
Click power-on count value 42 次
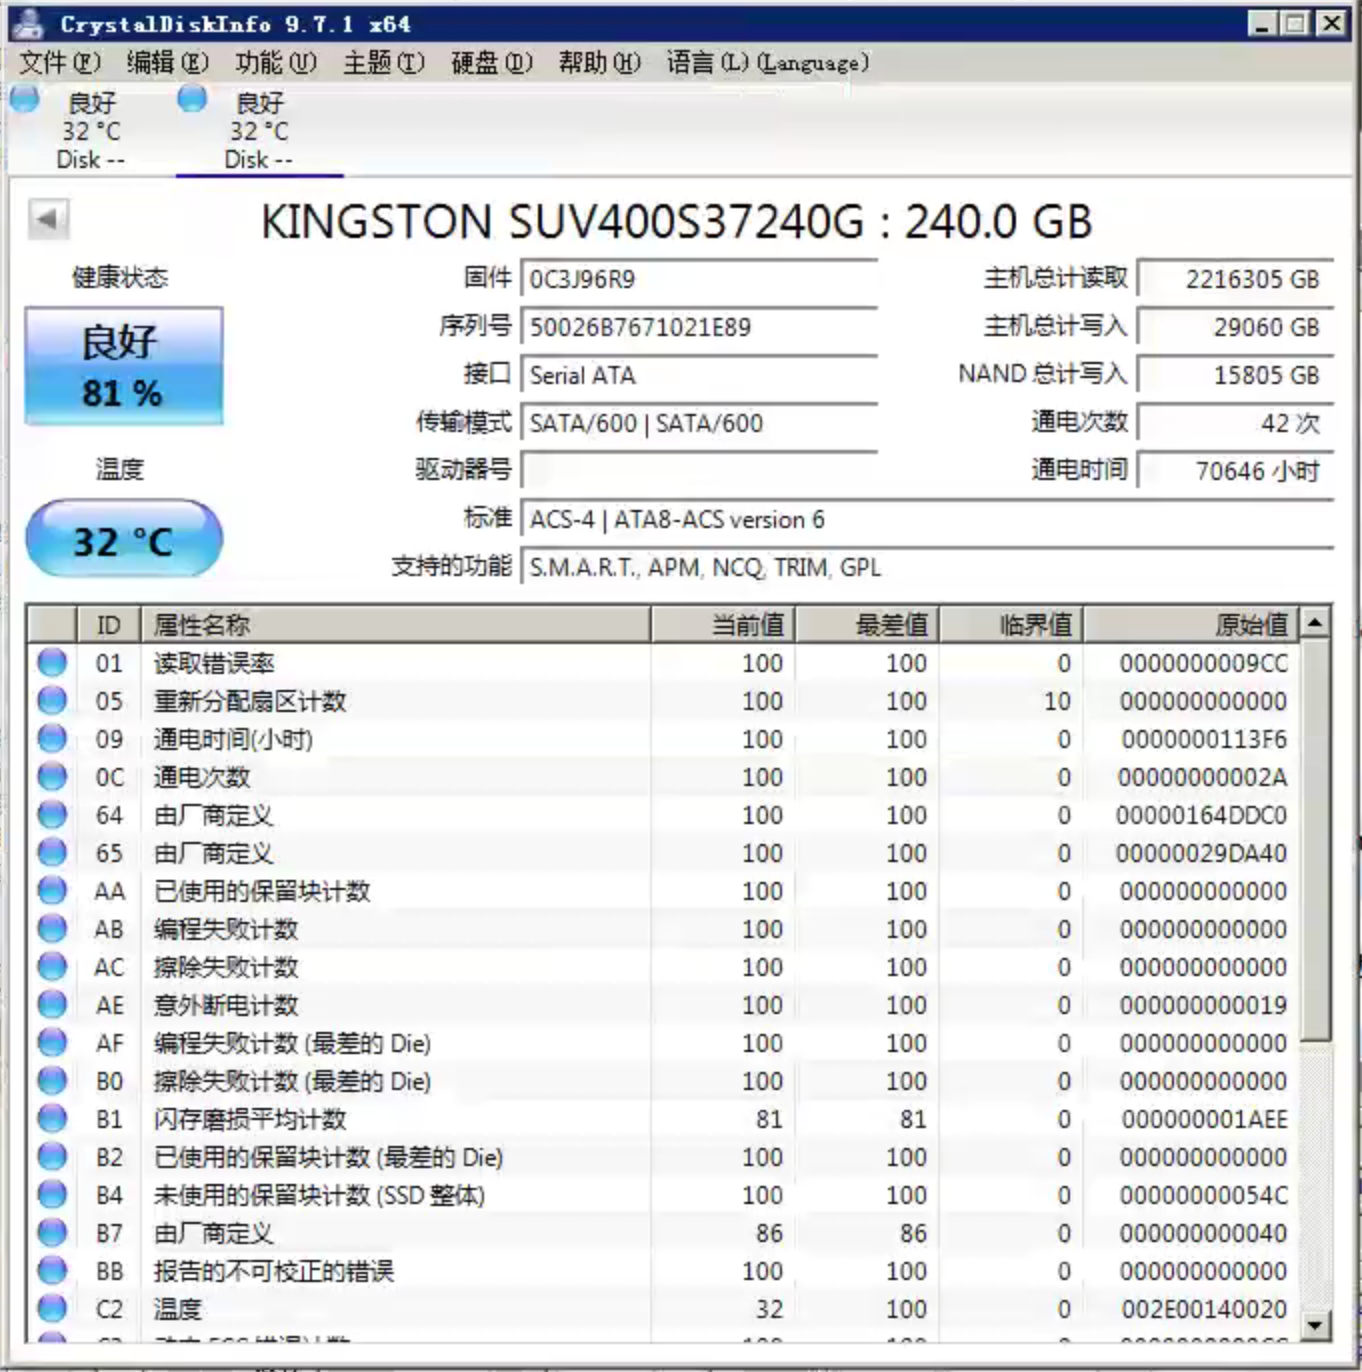coord(1236,423)
